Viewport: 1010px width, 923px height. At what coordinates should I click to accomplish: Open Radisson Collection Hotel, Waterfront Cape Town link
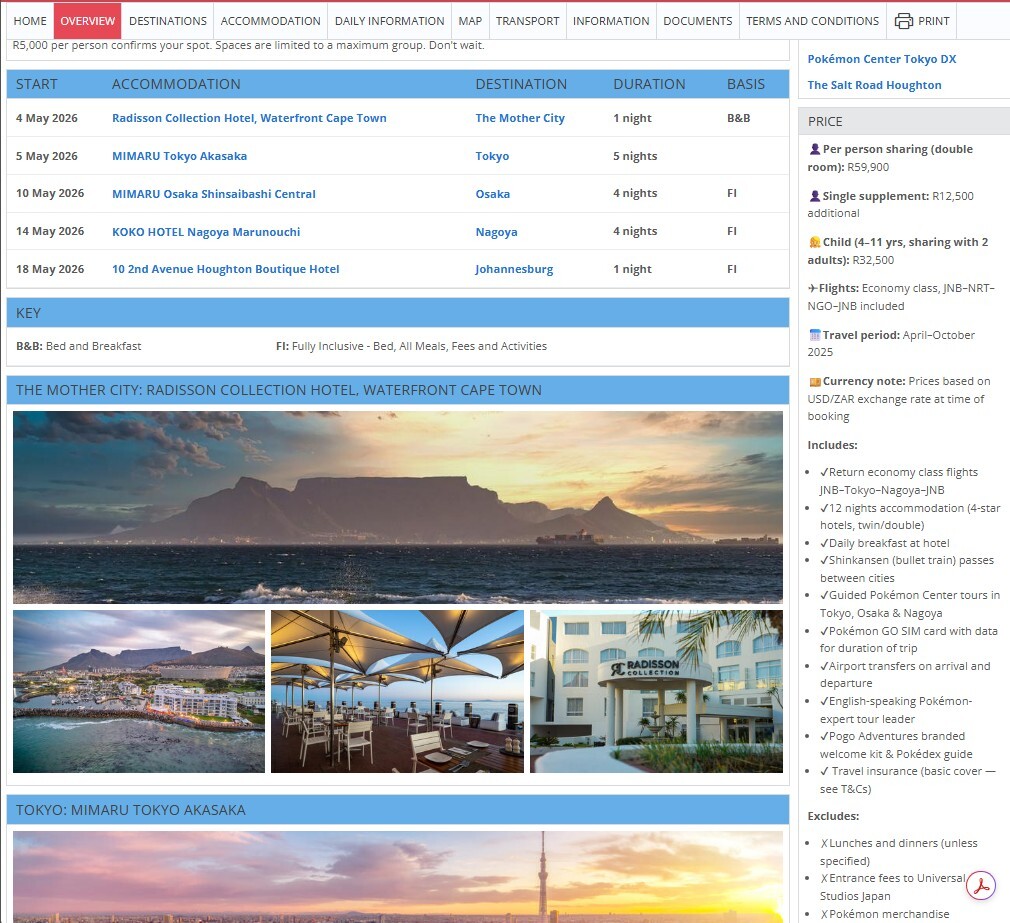249,118
